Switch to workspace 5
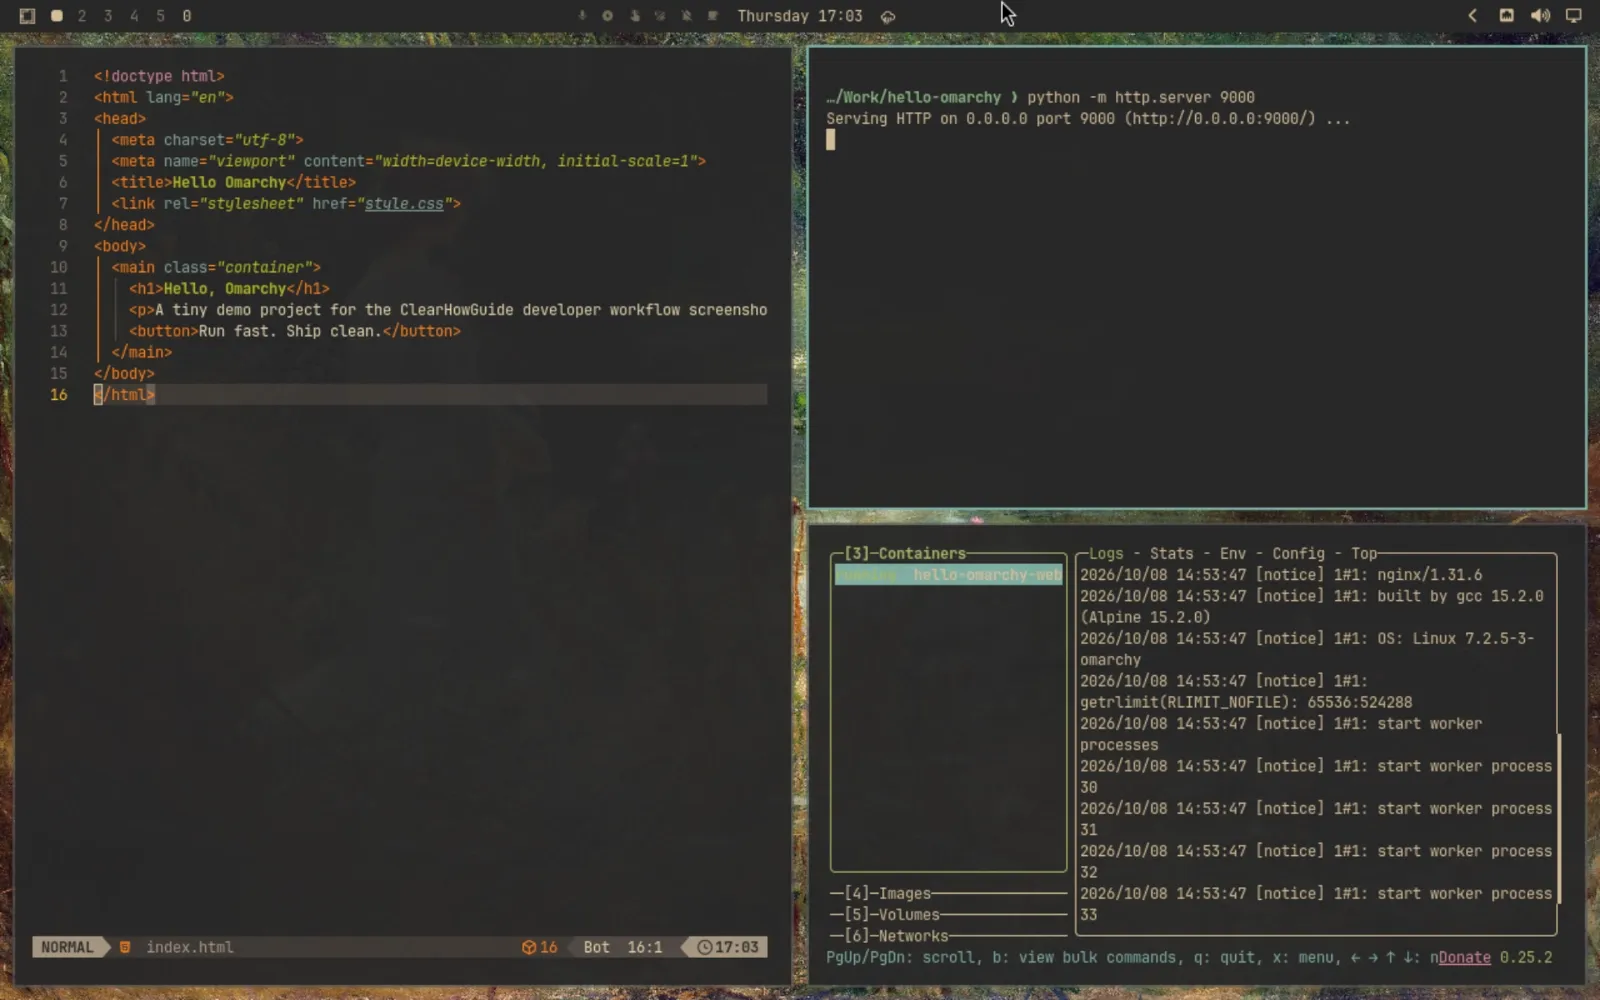This screenshot has height=1000, width=1600. [x=160, y=16]
